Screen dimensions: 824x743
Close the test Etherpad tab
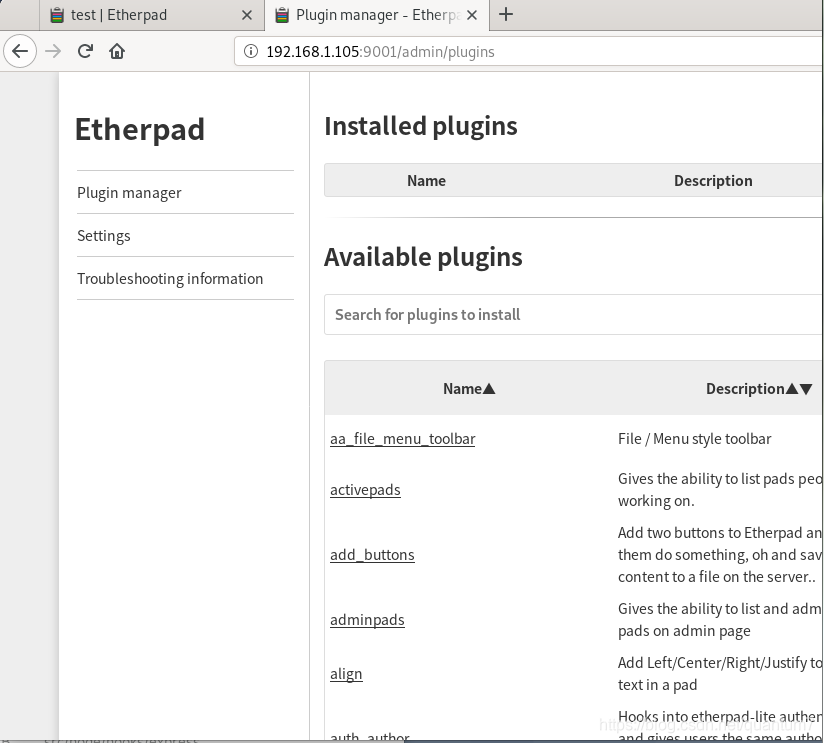pos(248,15)
